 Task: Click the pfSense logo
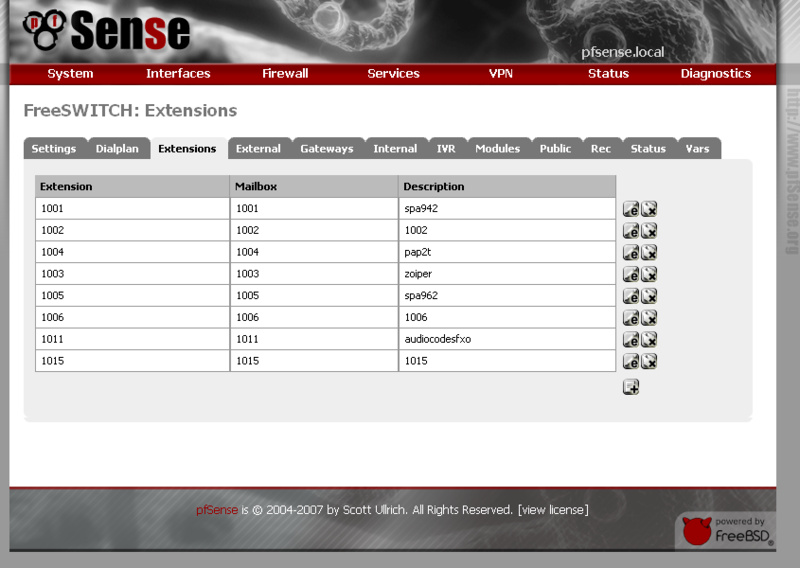106,30
